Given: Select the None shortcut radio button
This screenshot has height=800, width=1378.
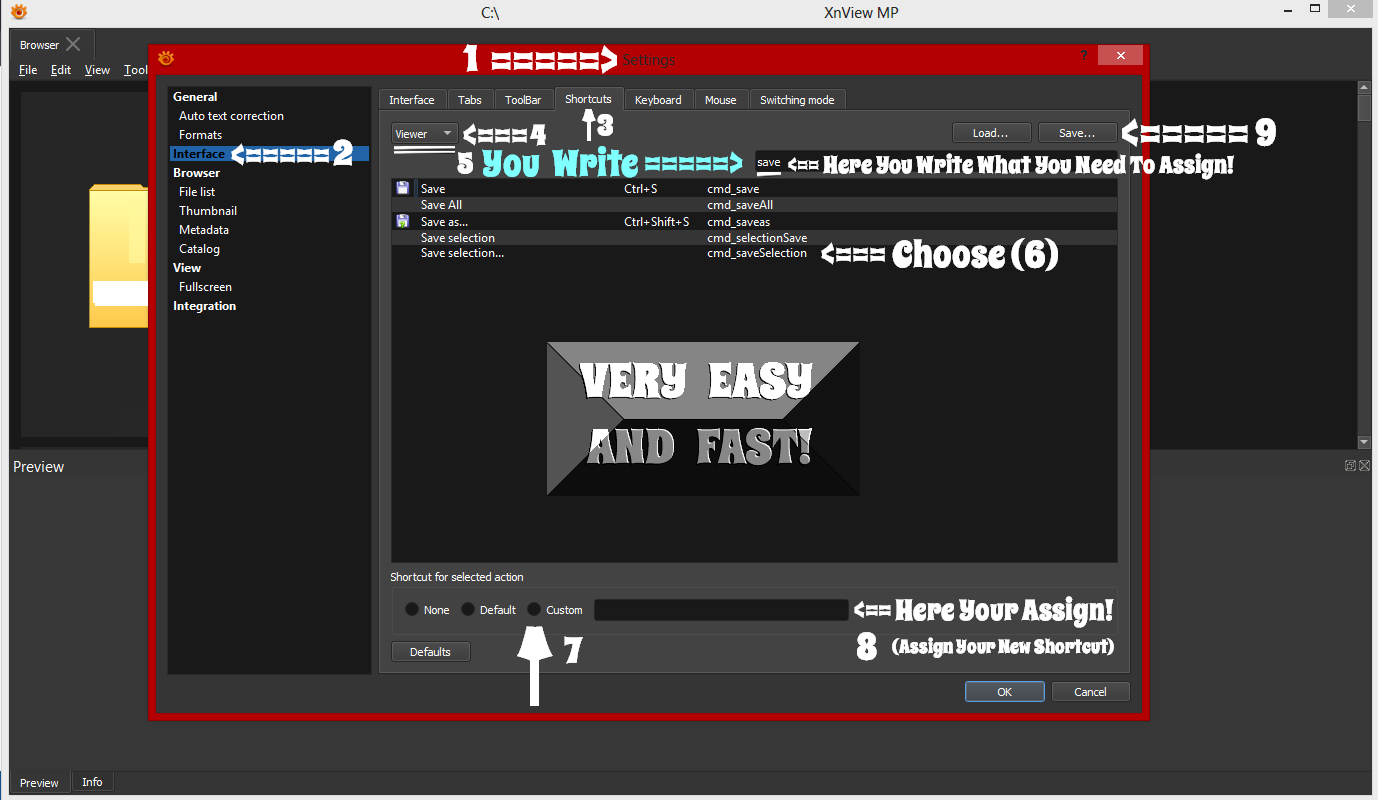Looking at the screenshot, I should (x=412, y=609).
